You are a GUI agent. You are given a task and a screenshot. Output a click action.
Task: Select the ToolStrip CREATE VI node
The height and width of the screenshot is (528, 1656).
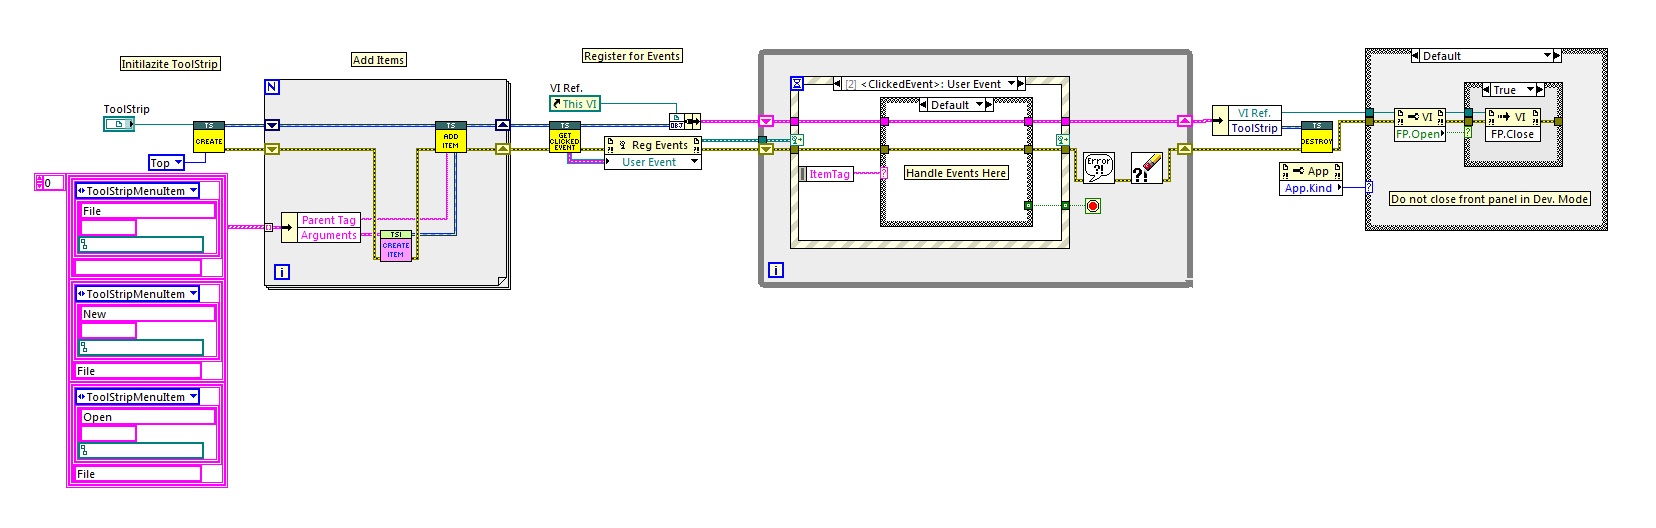(209, 137)
